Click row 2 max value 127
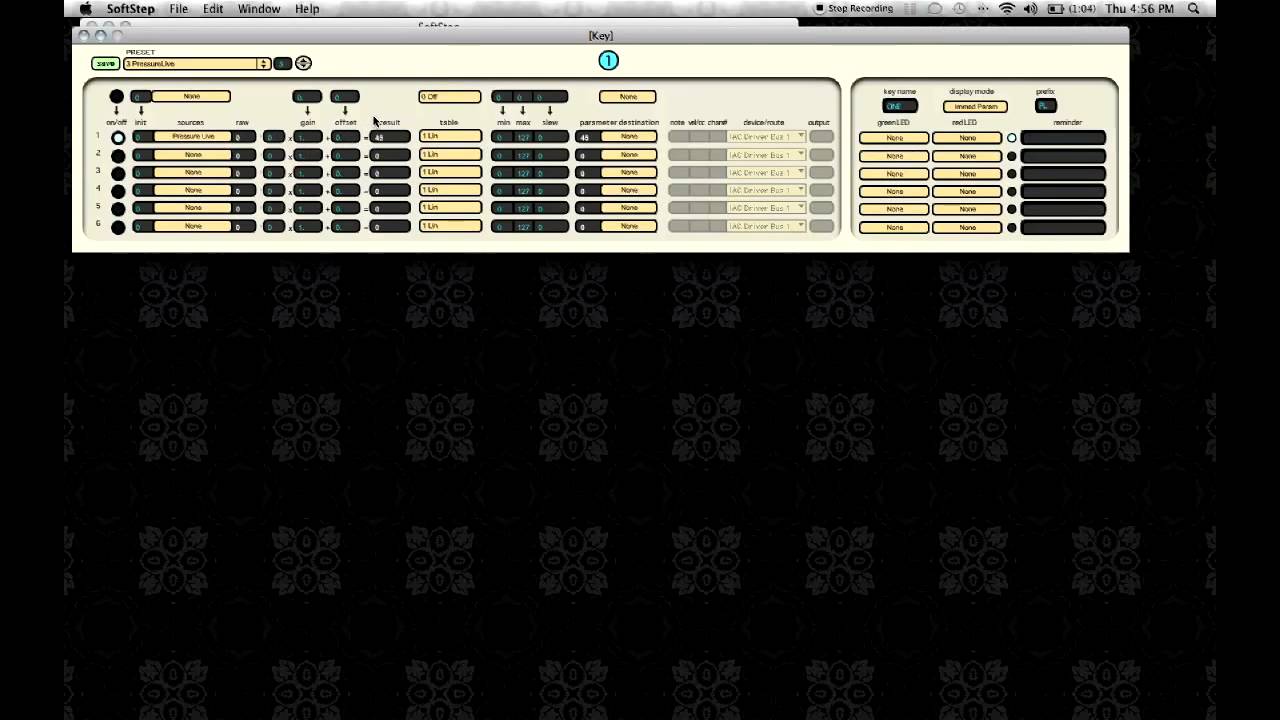 (x=523, y=155)
